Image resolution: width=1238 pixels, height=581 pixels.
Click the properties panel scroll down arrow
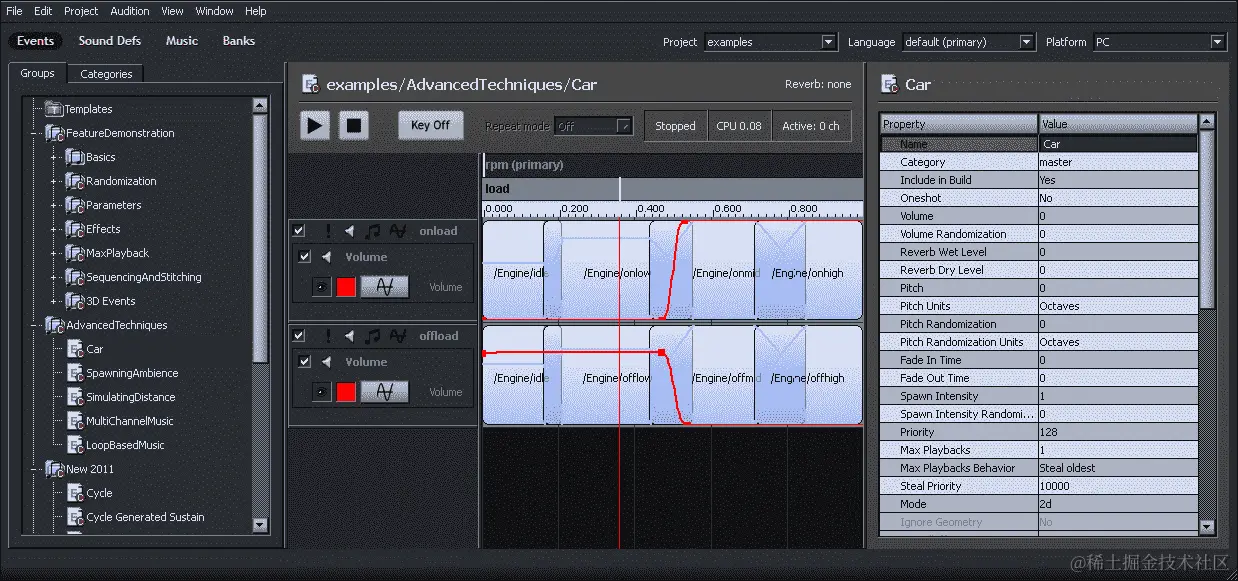[x=1207, y=526]
